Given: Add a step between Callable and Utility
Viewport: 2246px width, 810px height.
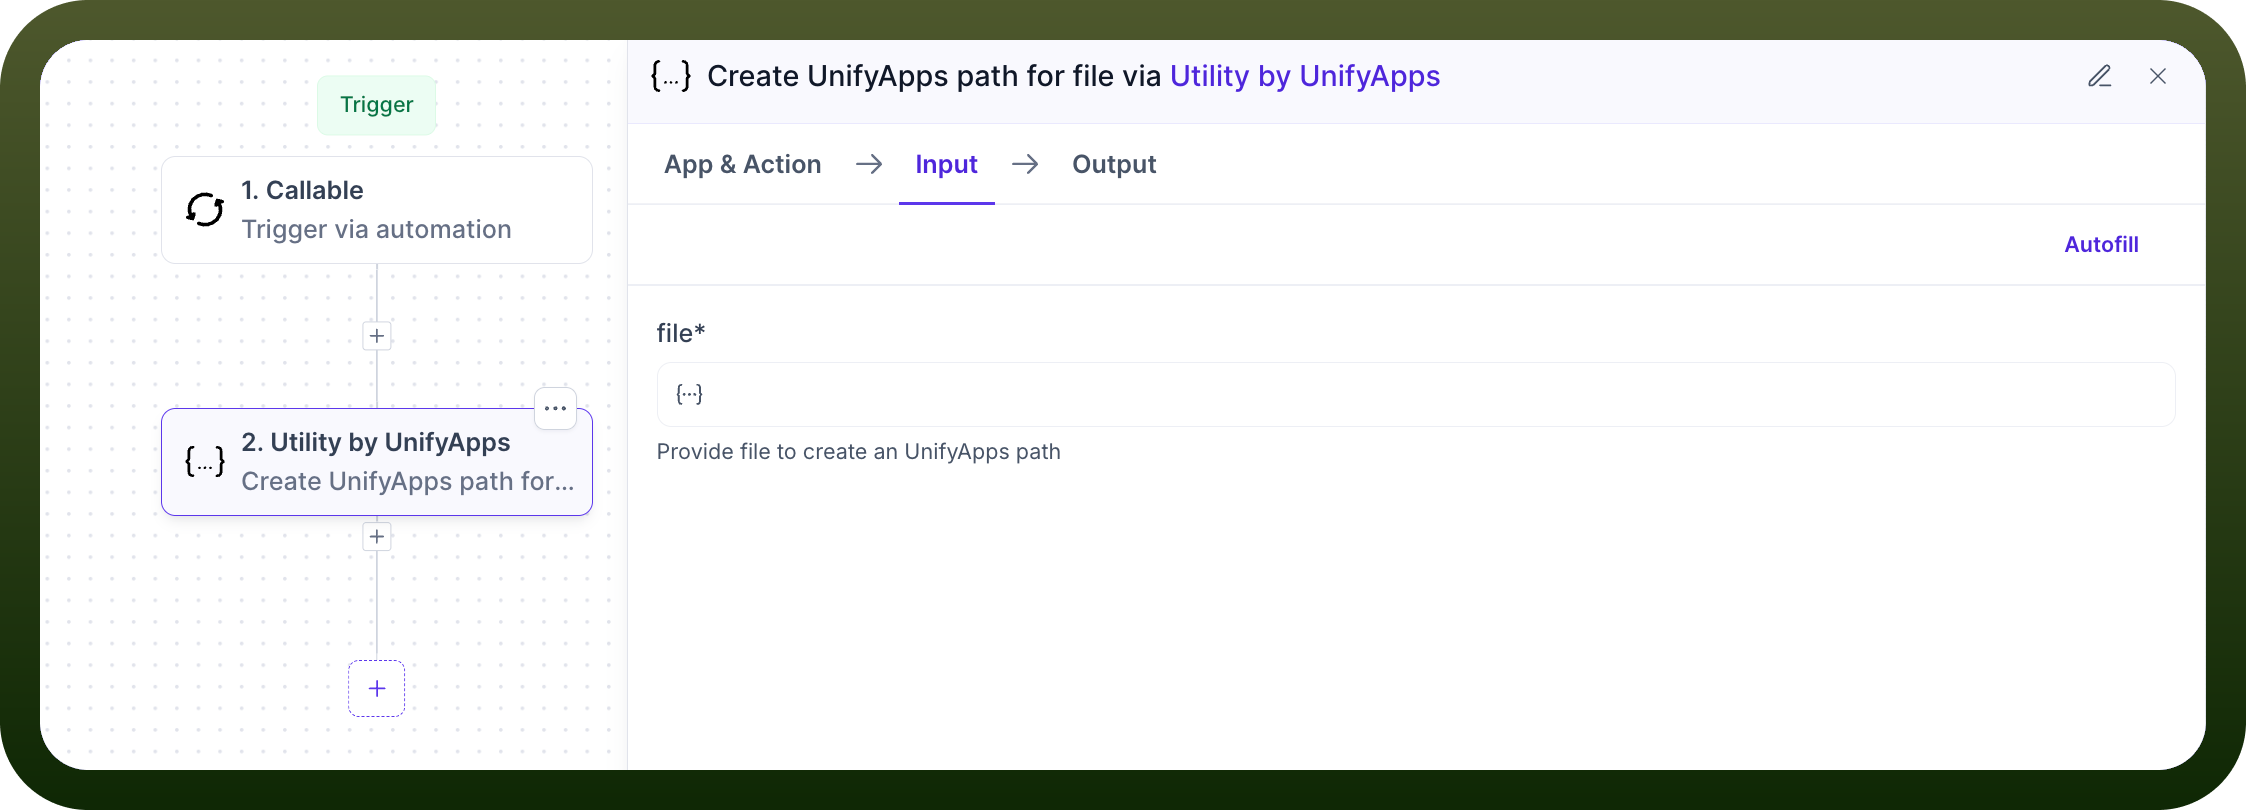Looking at the screenshot, I should (x=377, y=336).
